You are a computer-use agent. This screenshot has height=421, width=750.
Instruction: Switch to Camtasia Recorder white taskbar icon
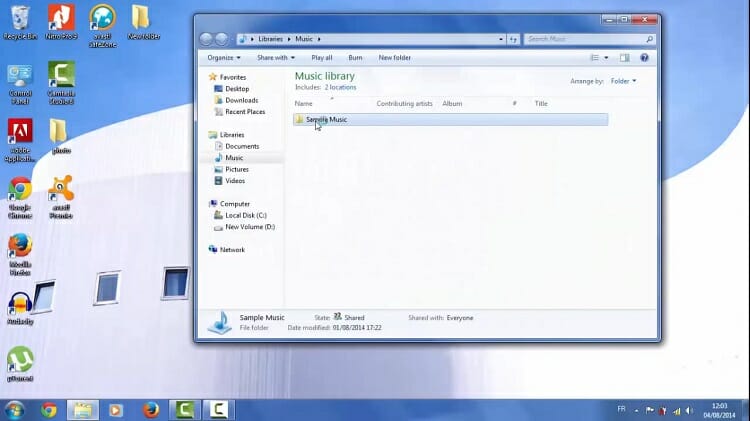coord(218,410)
